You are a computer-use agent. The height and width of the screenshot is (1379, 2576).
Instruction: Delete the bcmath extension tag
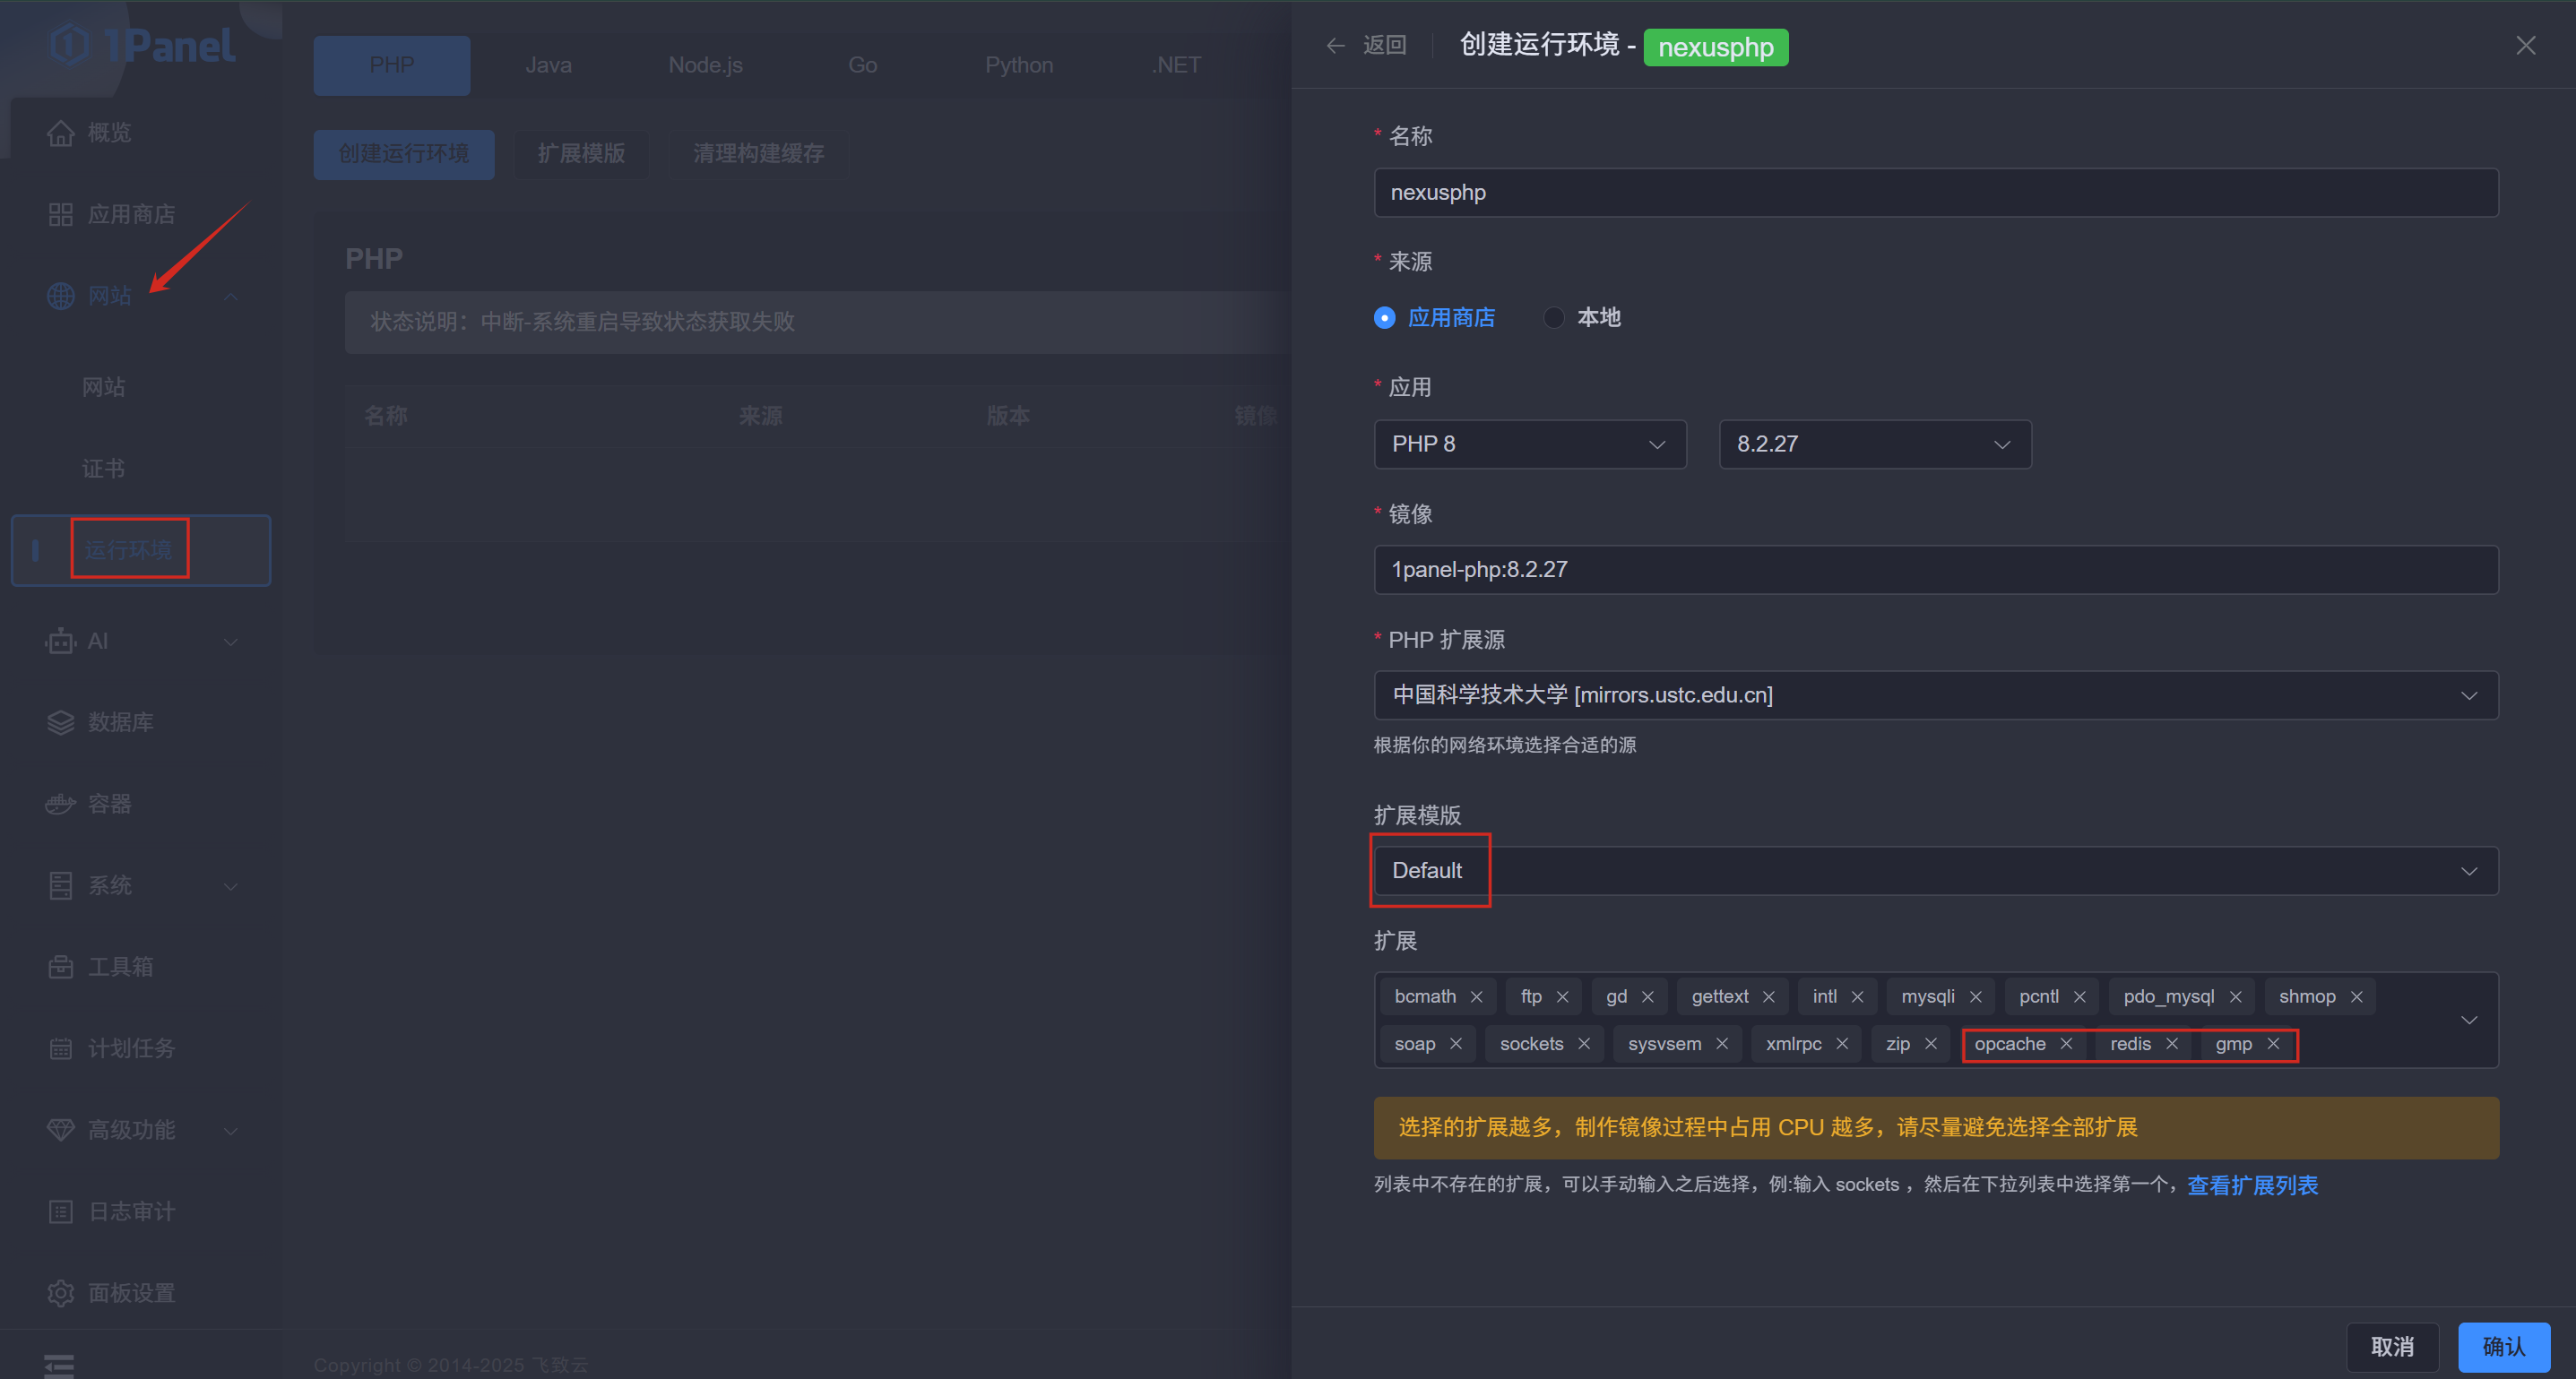[x=1476, y=996]
